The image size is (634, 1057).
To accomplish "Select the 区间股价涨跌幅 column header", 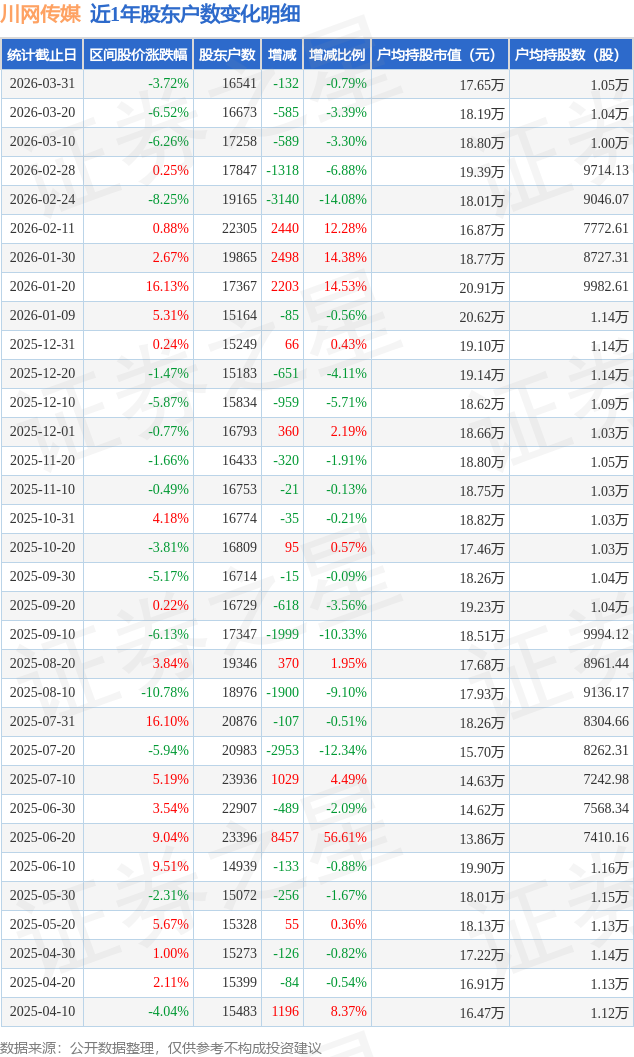I will pyautogui.click(x=138, y=55).
